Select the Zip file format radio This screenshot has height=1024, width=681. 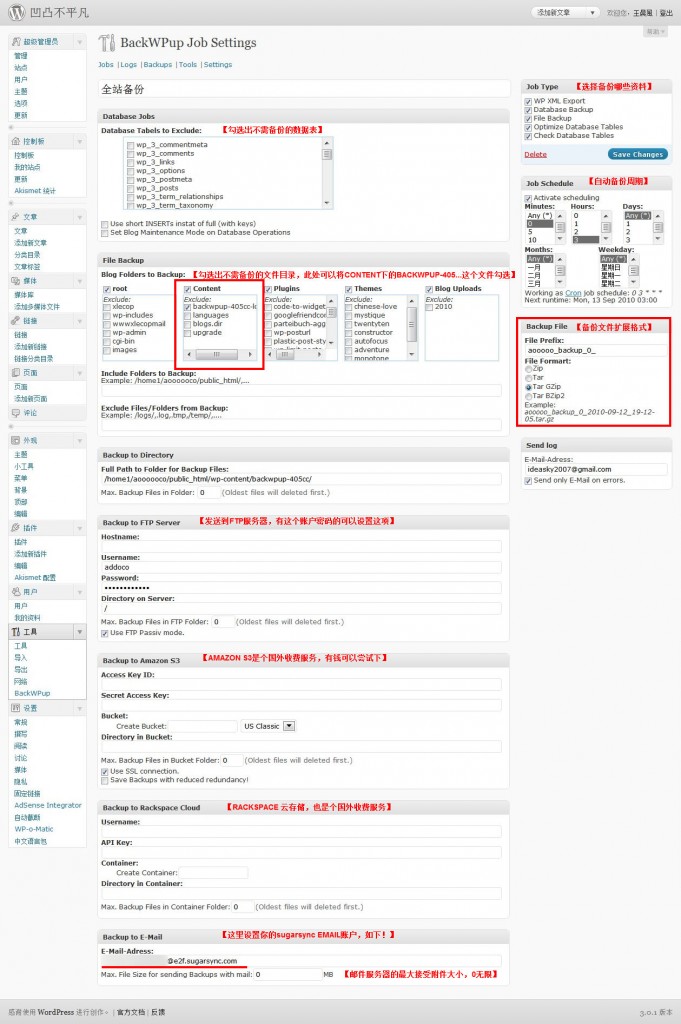529,369
